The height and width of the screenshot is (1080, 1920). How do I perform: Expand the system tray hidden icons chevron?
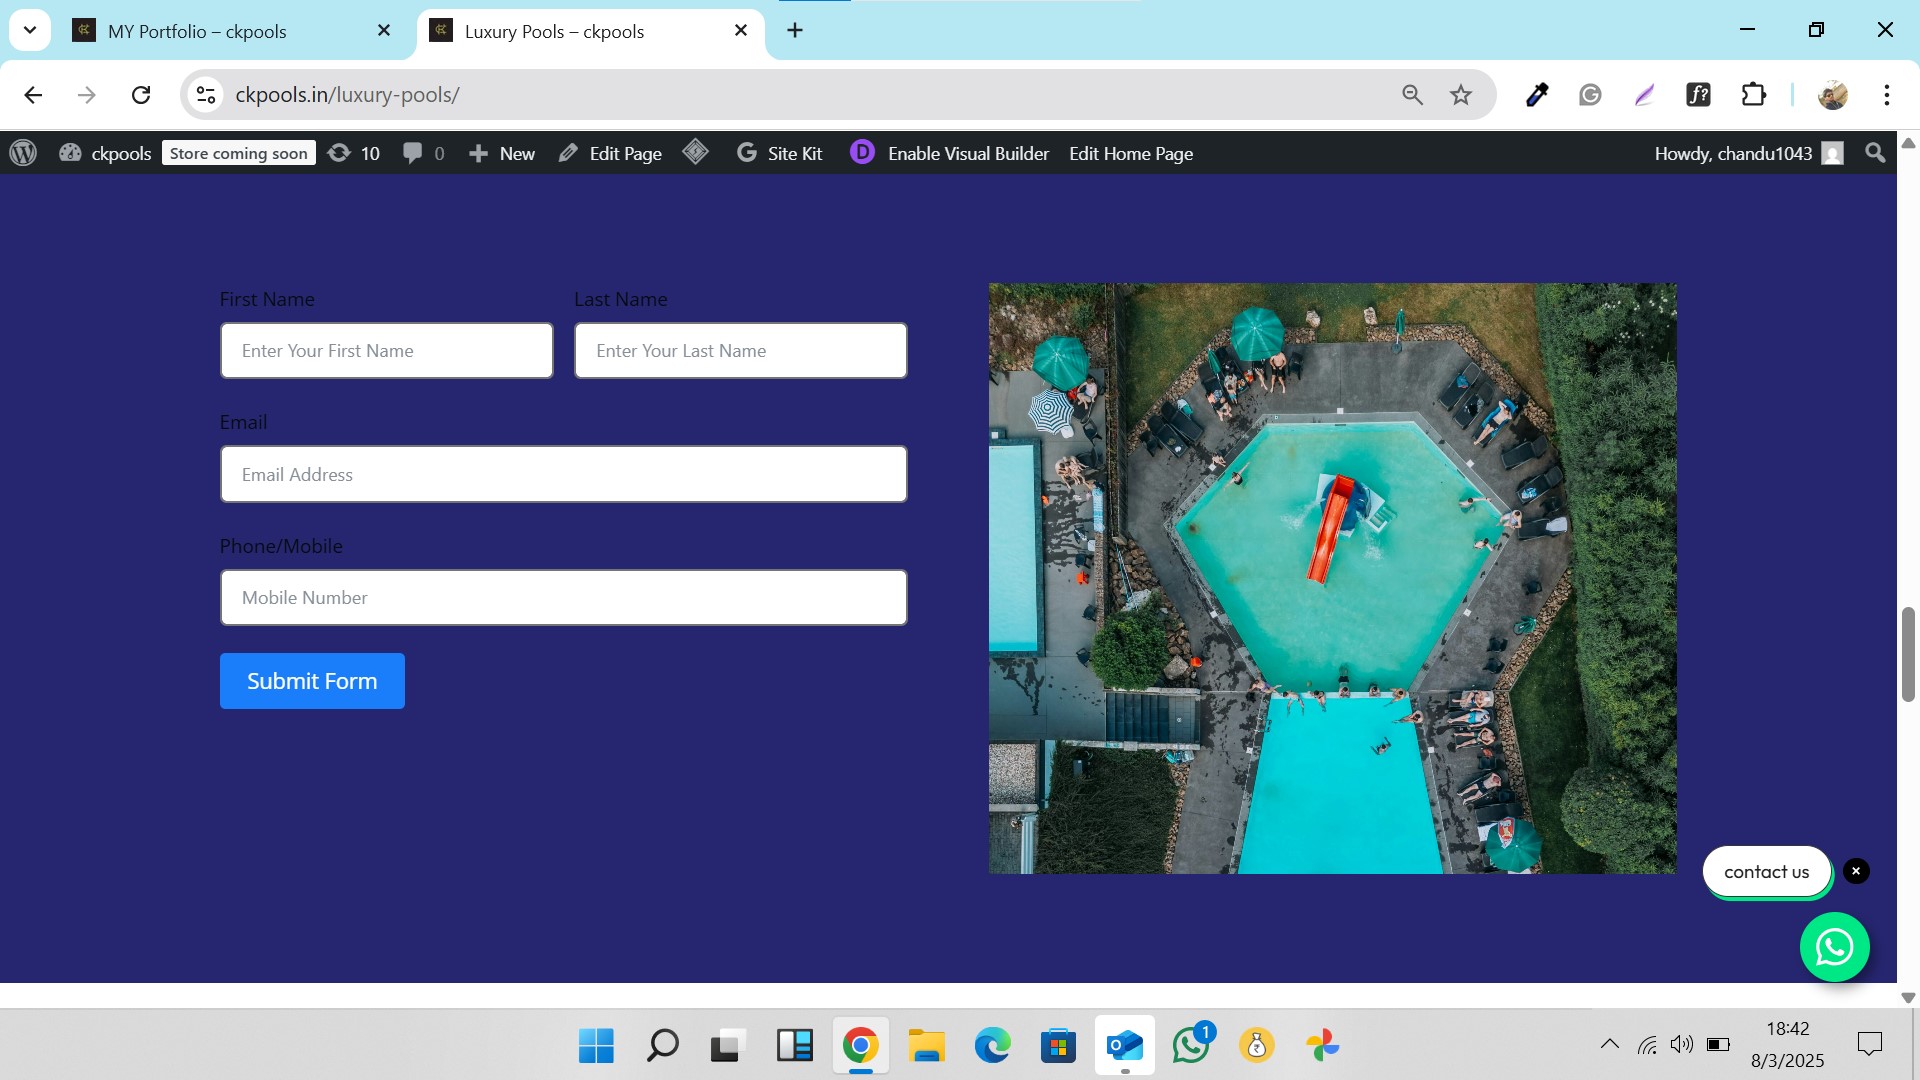1609,1044
